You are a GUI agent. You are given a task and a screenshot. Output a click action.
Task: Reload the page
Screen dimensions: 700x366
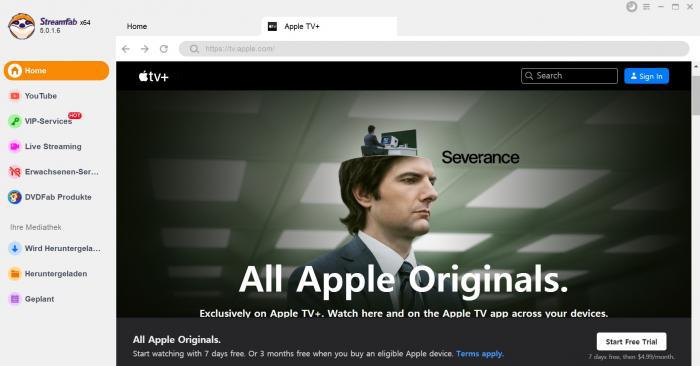164,49
